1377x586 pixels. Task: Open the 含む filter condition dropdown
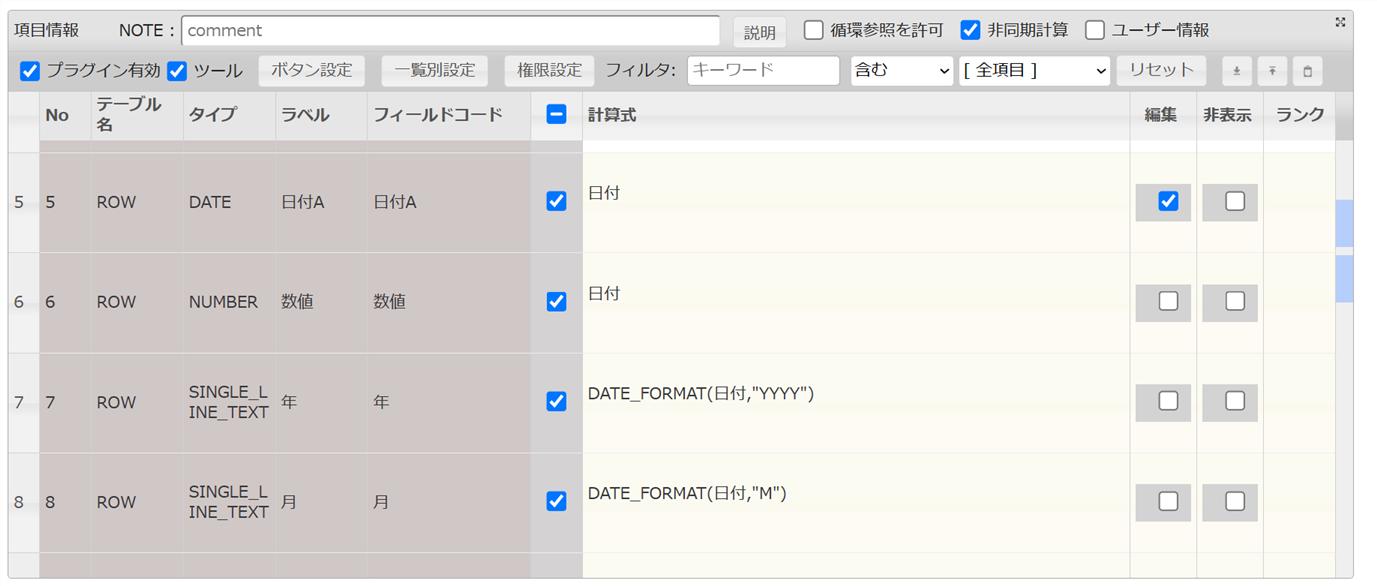tap(901, 70)
